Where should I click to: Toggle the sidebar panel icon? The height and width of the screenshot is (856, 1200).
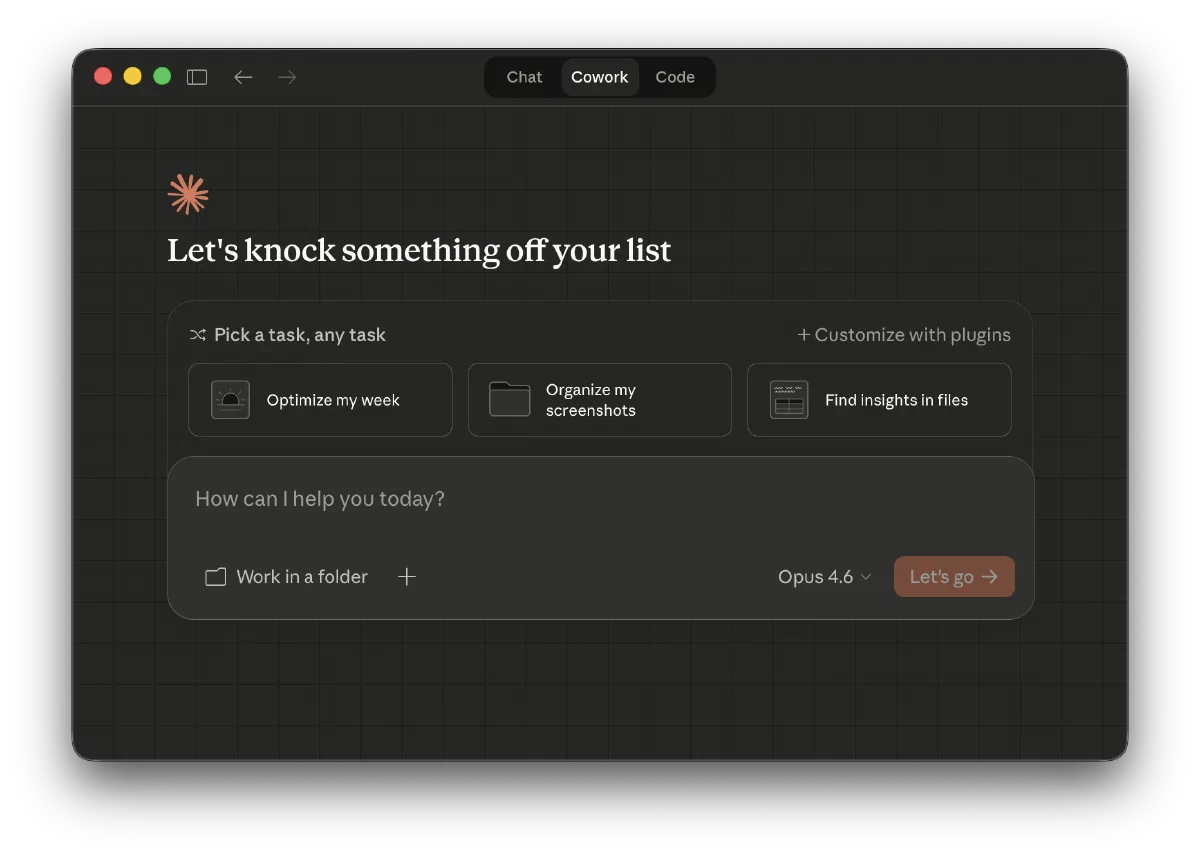tap(197, 77)
